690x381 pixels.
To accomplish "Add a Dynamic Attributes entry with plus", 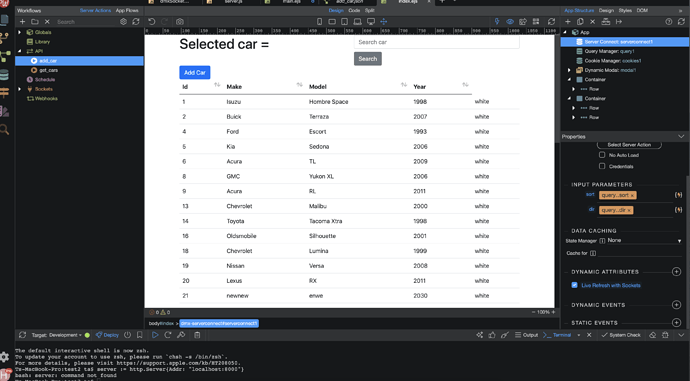I will [x=676, y=271].
